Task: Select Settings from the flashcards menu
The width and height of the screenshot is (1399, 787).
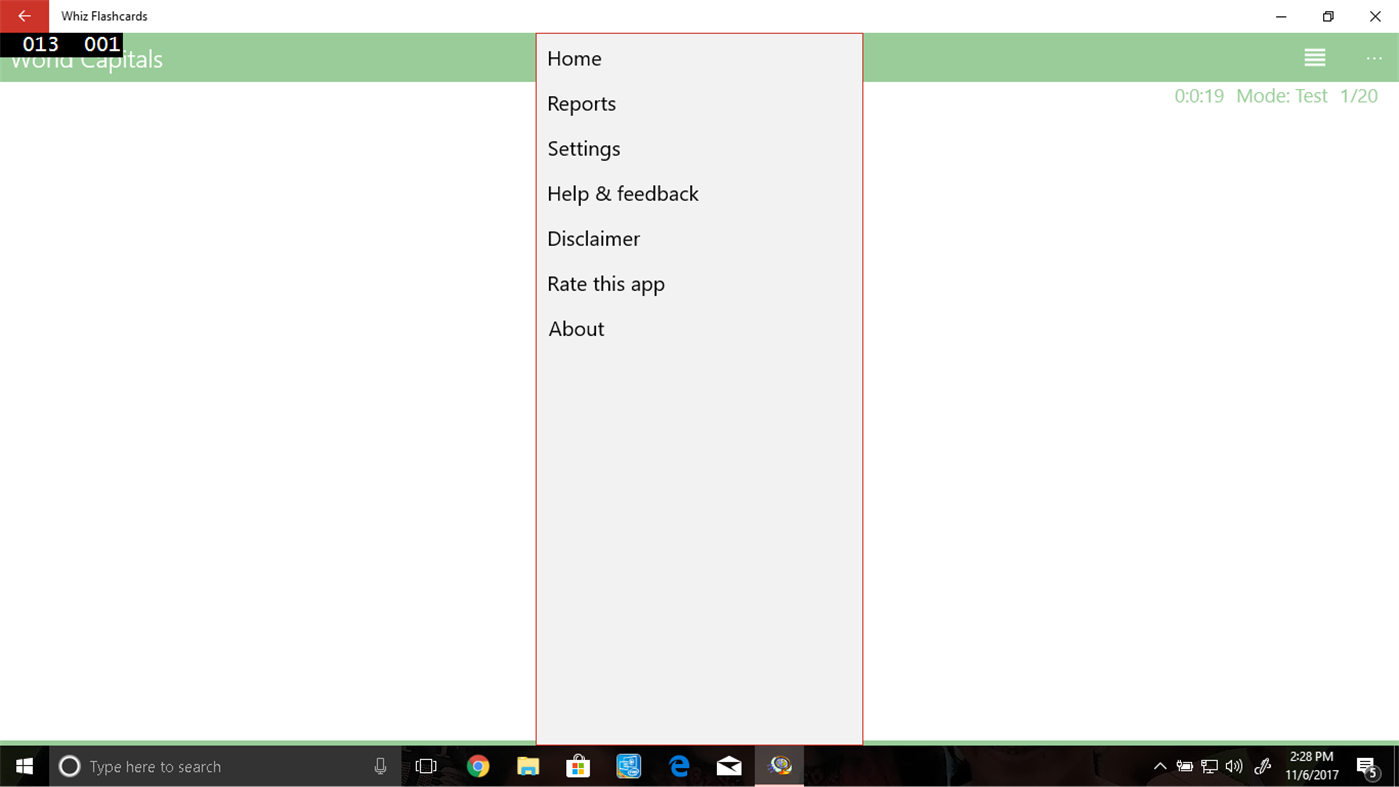Action: (583, 148)
